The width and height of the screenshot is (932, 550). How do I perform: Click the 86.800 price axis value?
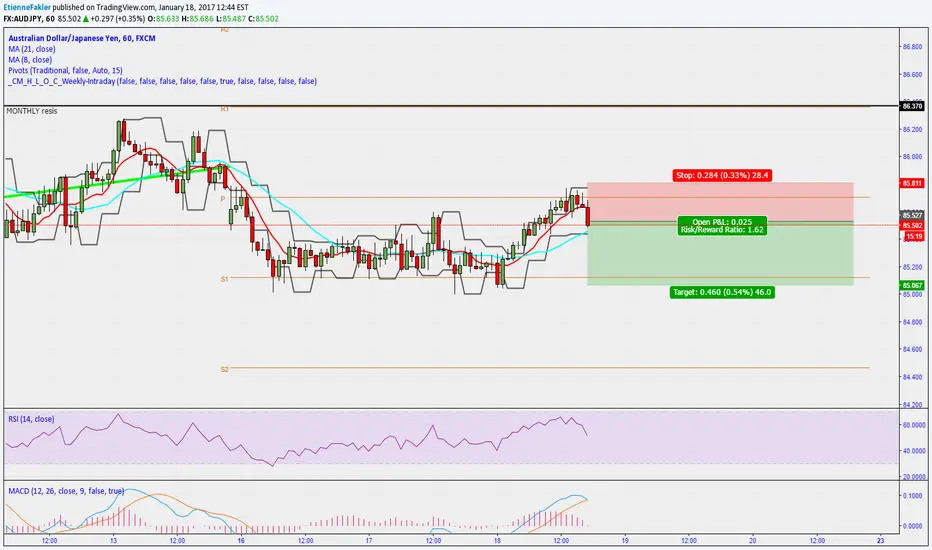click(912, 46)
